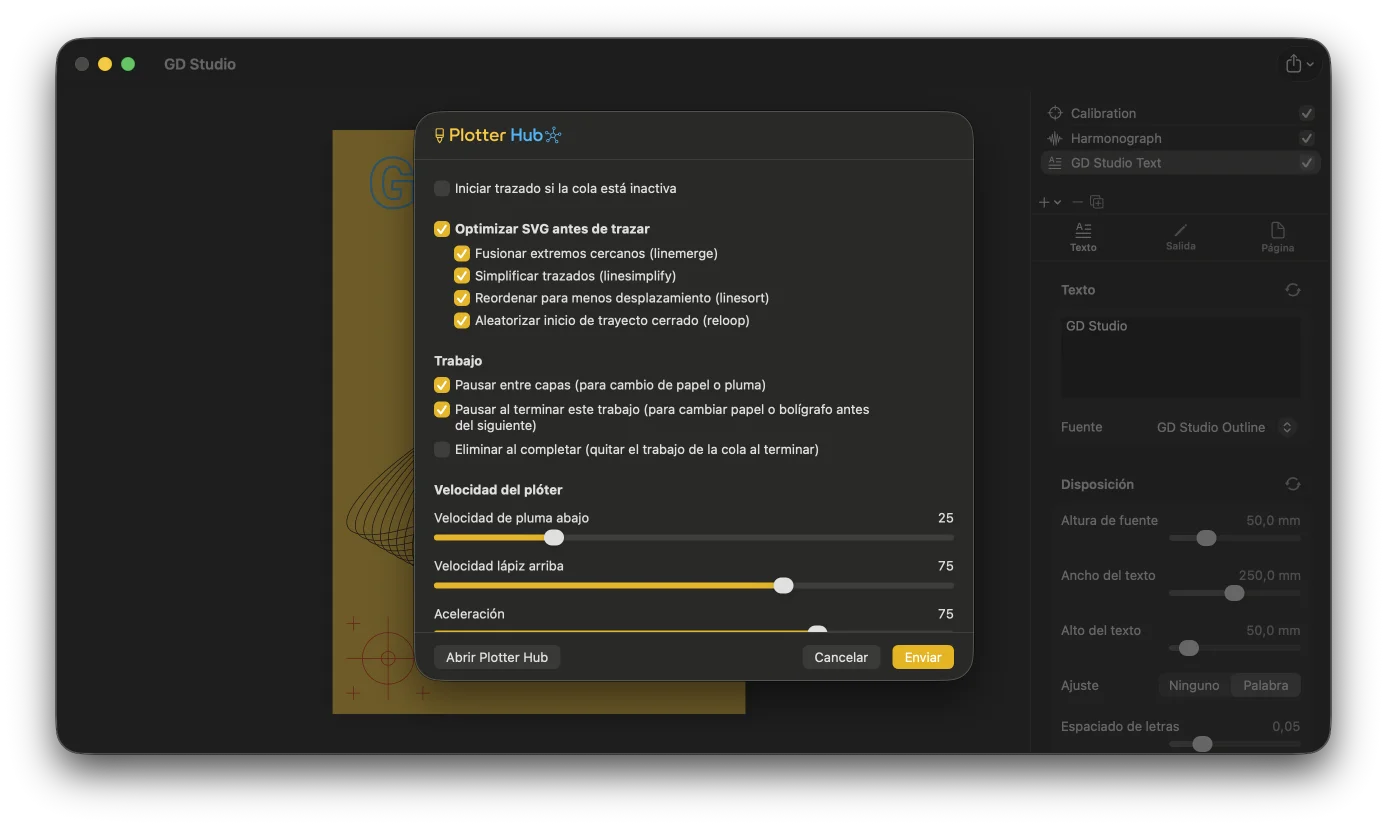1387x828 pixels.
Task: Click the Abrir Plotter Hub button
Action: [497, 657]
